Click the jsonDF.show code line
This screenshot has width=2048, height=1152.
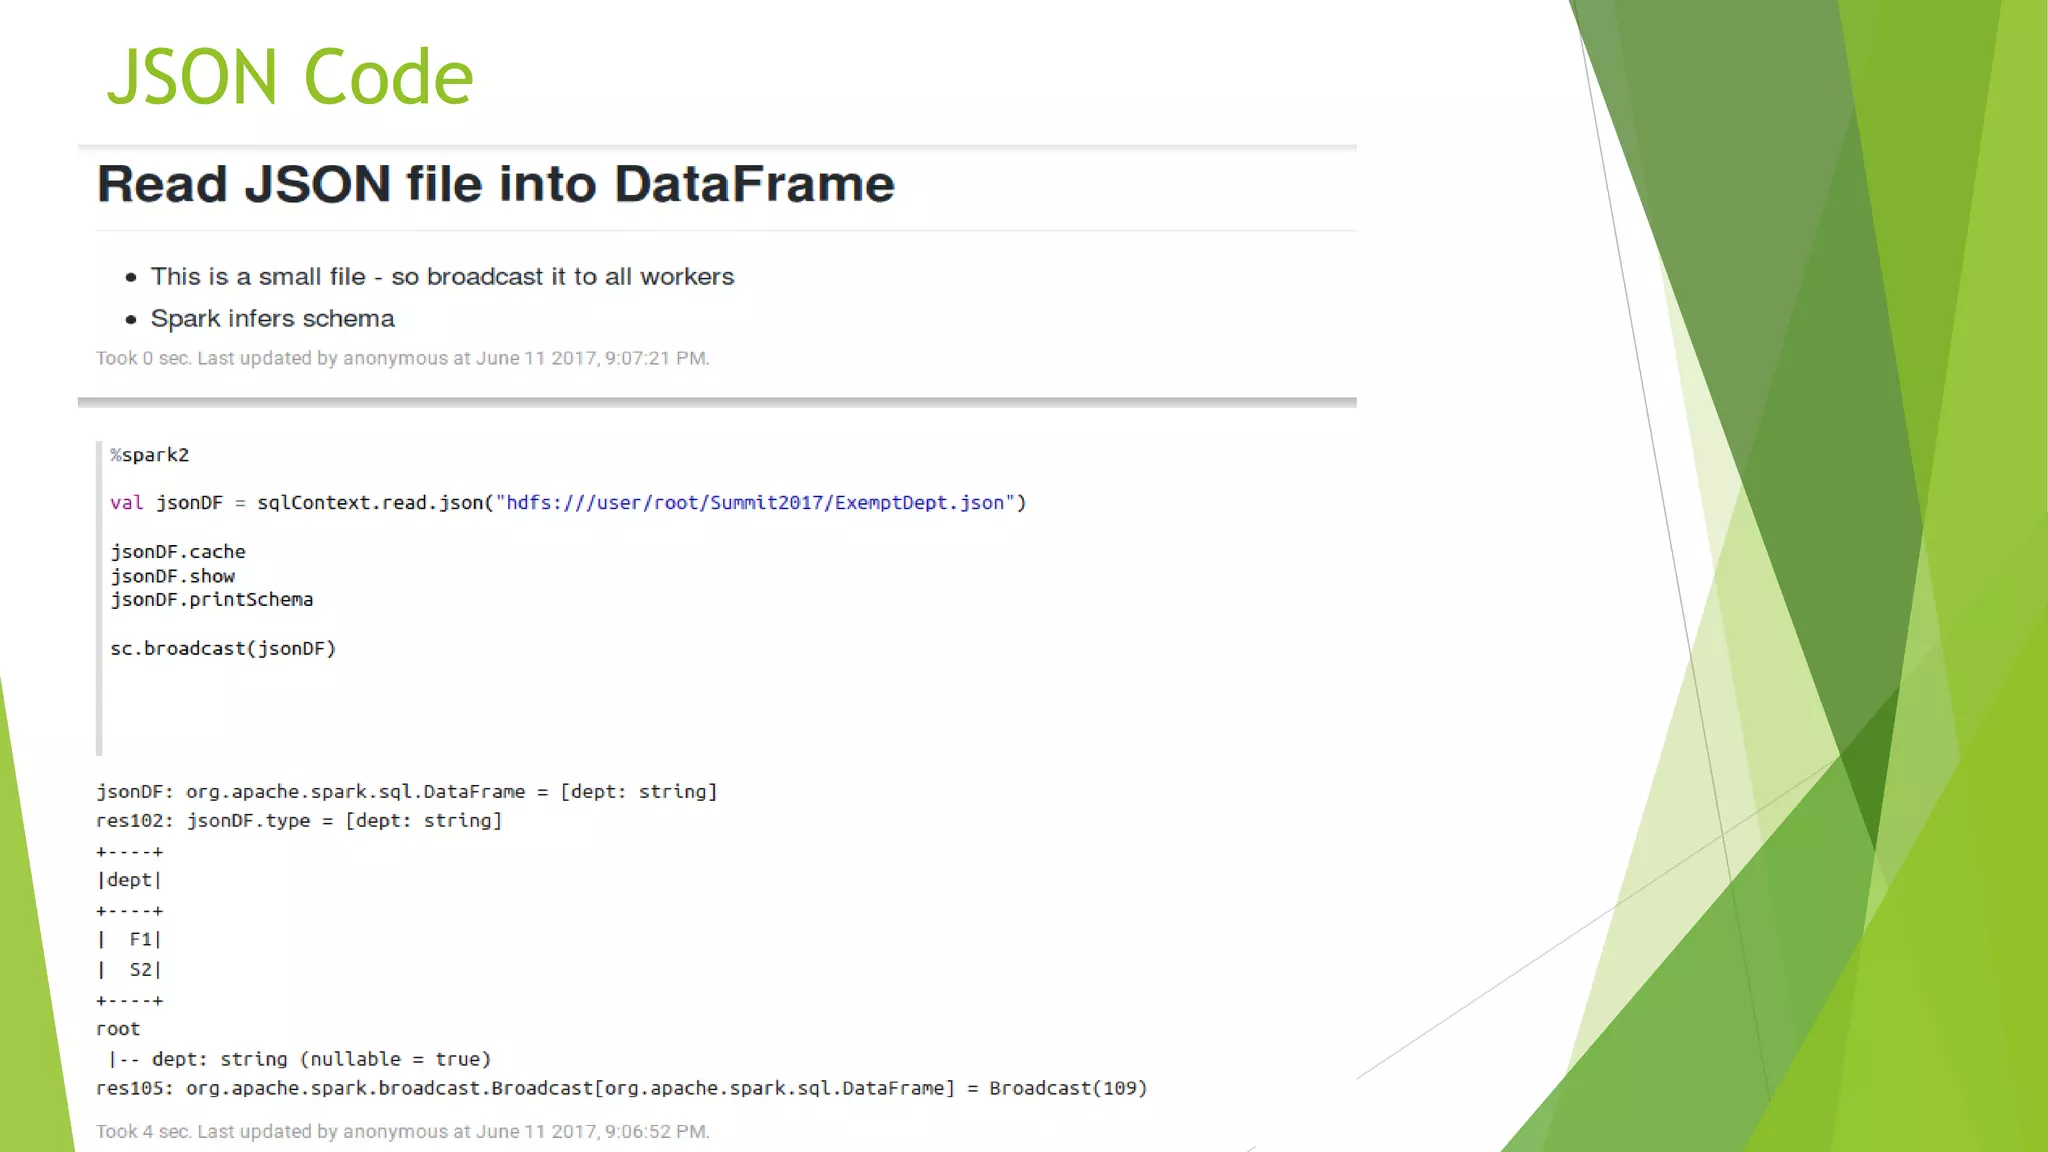(173, 576)
